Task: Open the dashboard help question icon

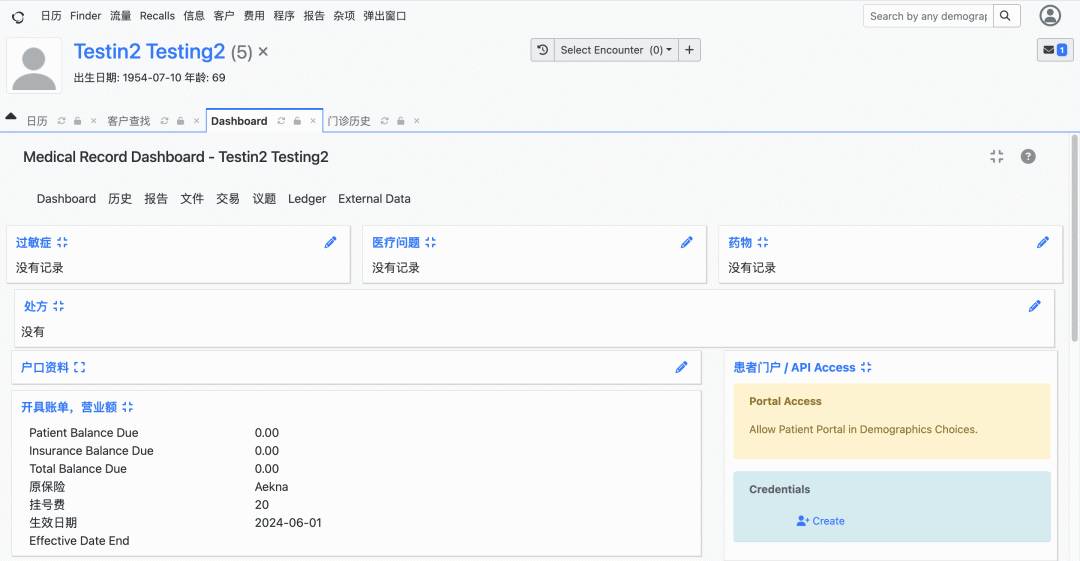Action: tap(1028, 156)
